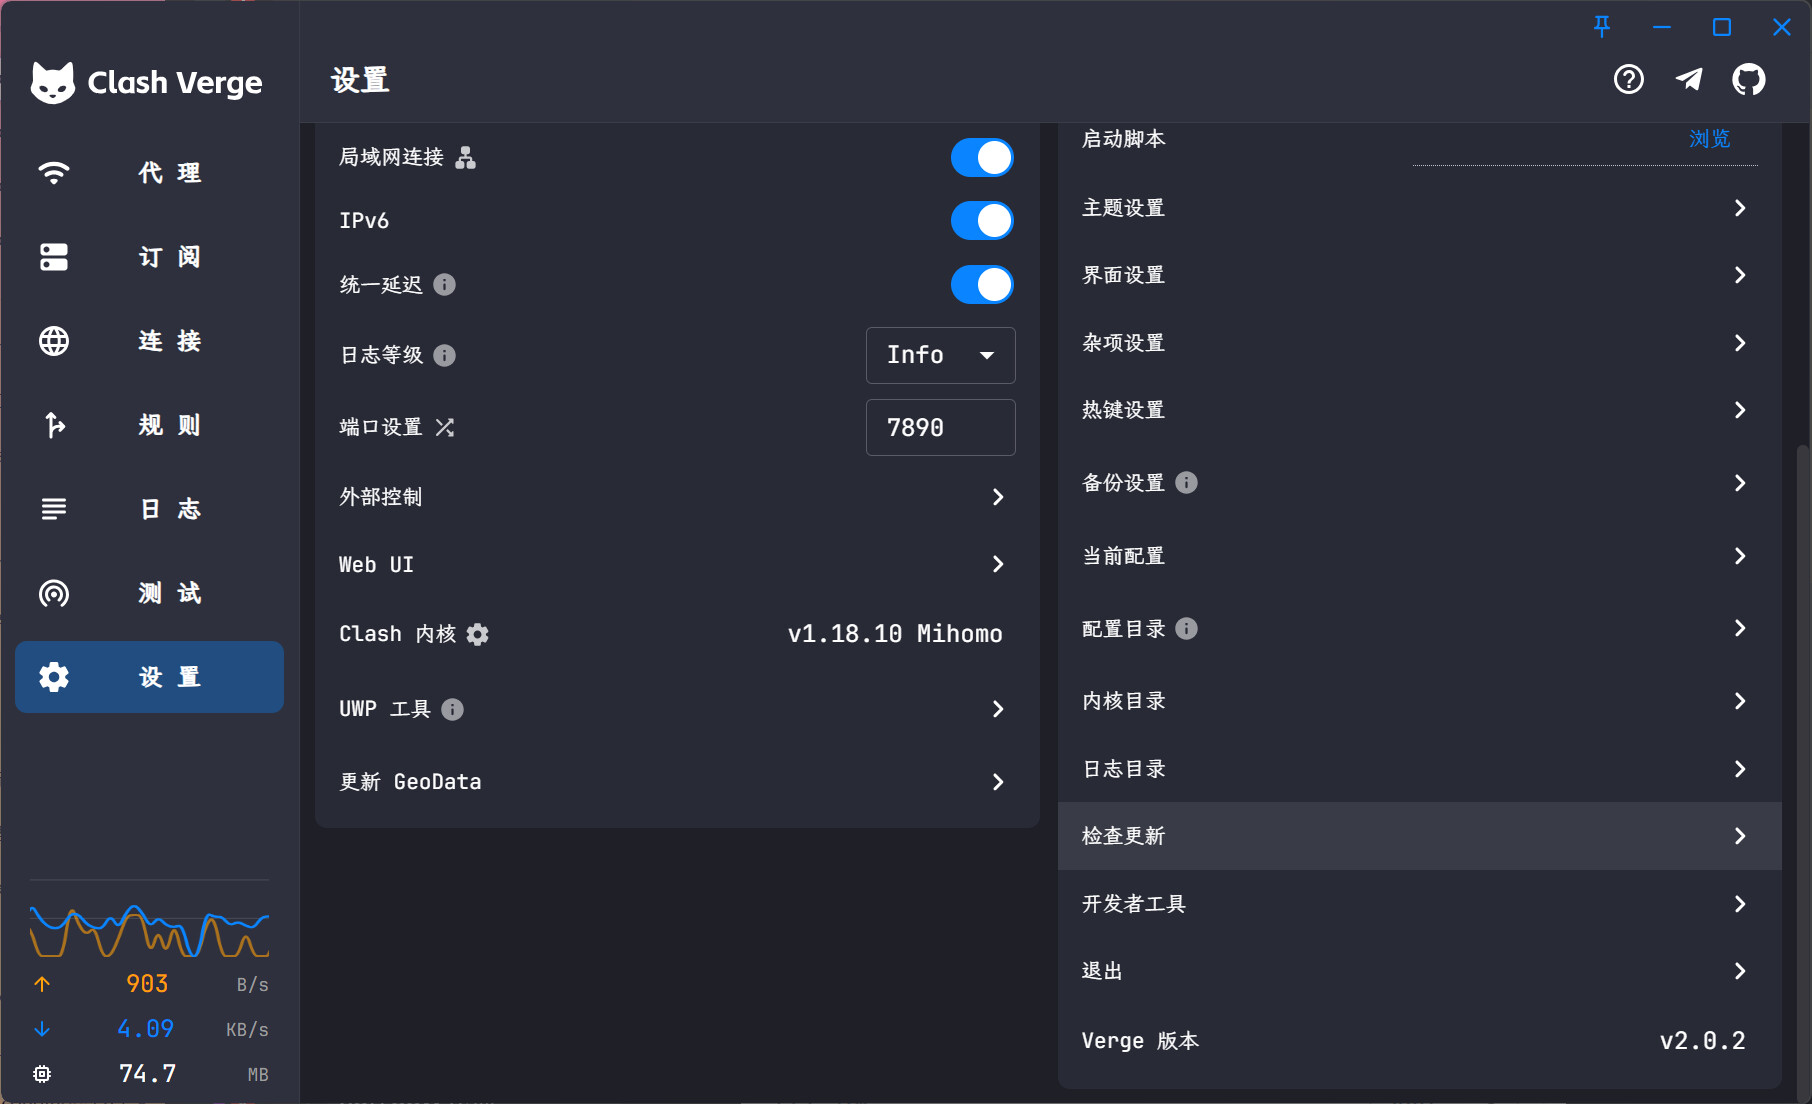
Task: Open the help documentation icon
Action: tap(1628, 79)
